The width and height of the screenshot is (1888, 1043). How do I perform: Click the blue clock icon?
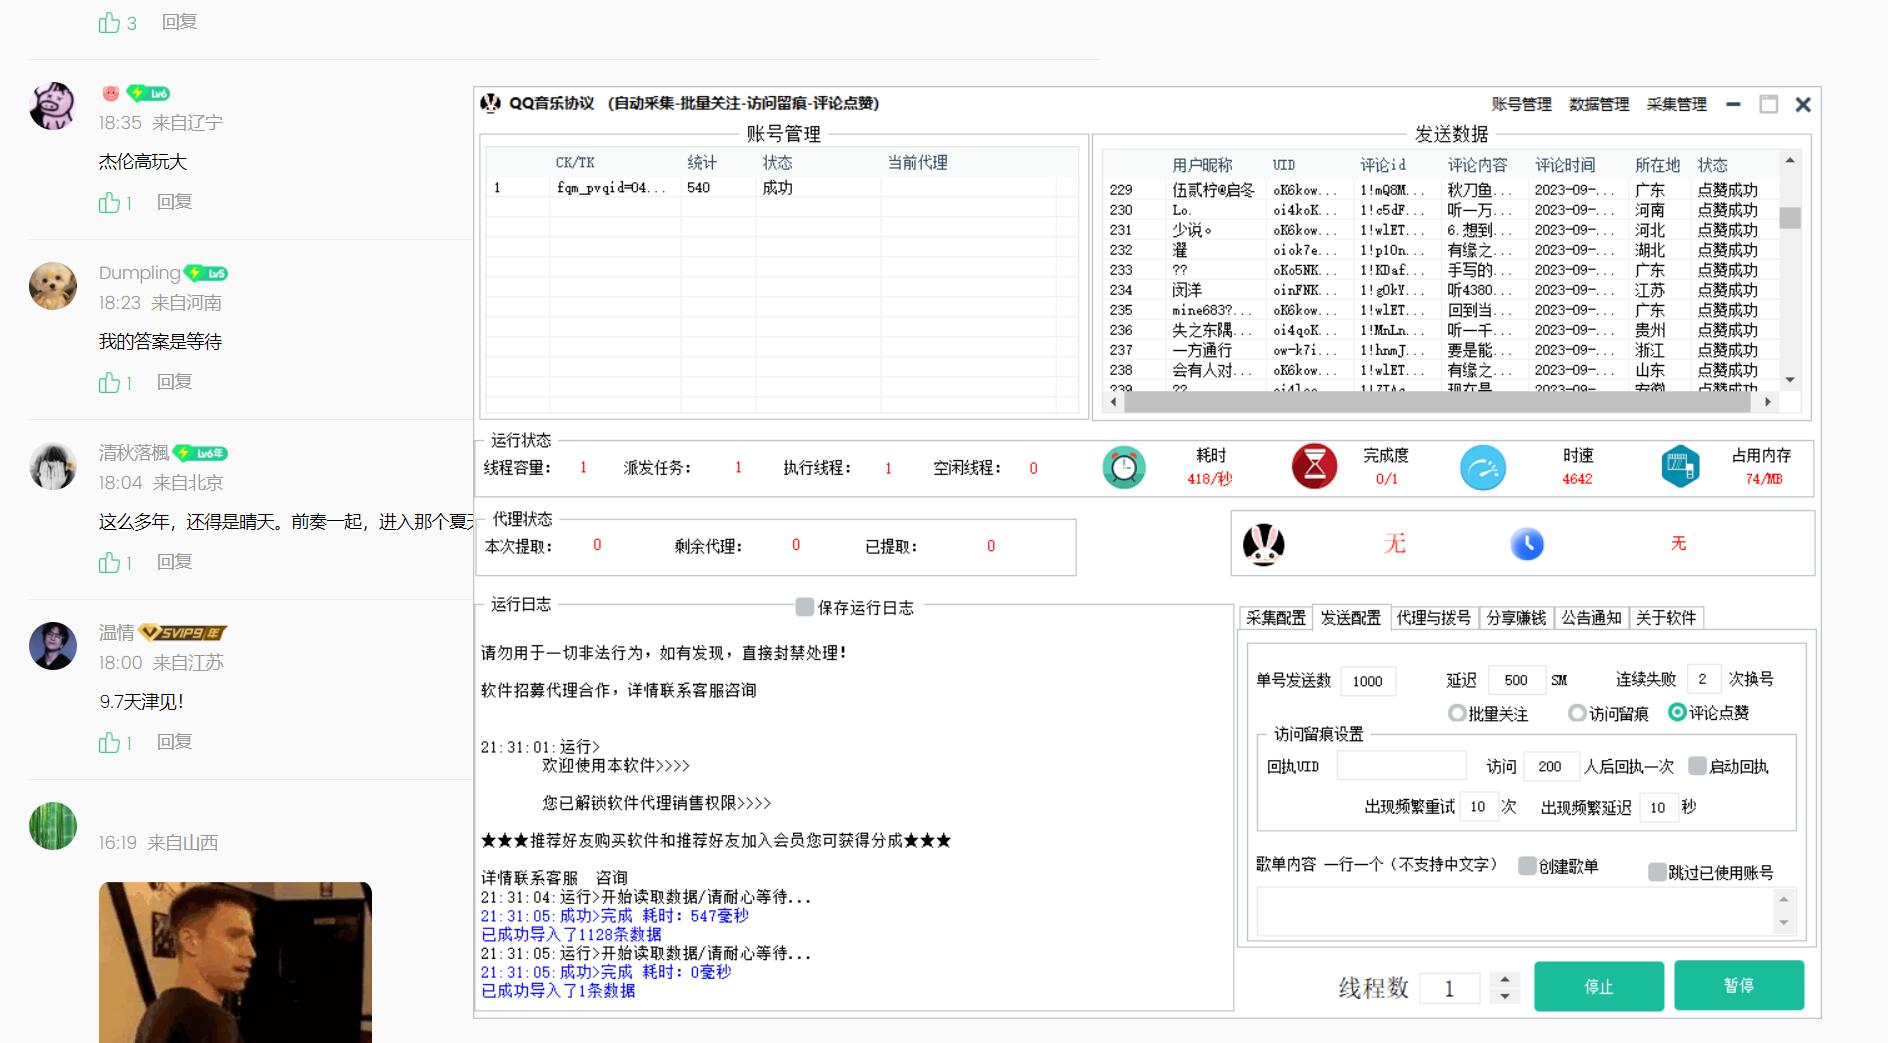click(1526, 544)
